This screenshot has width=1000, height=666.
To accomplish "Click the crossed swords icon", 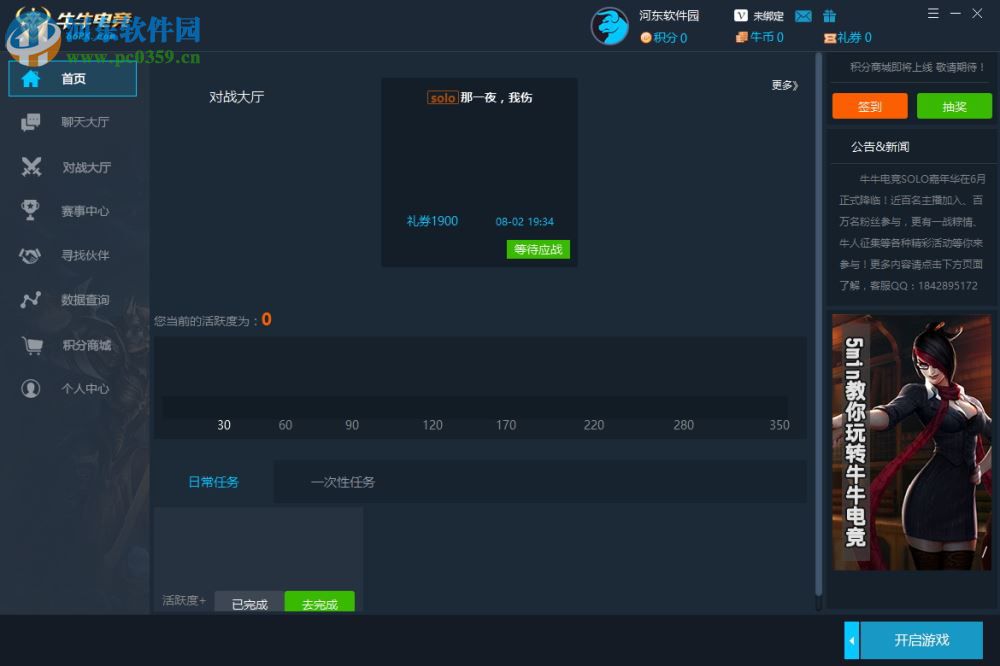I will (31, 167).
